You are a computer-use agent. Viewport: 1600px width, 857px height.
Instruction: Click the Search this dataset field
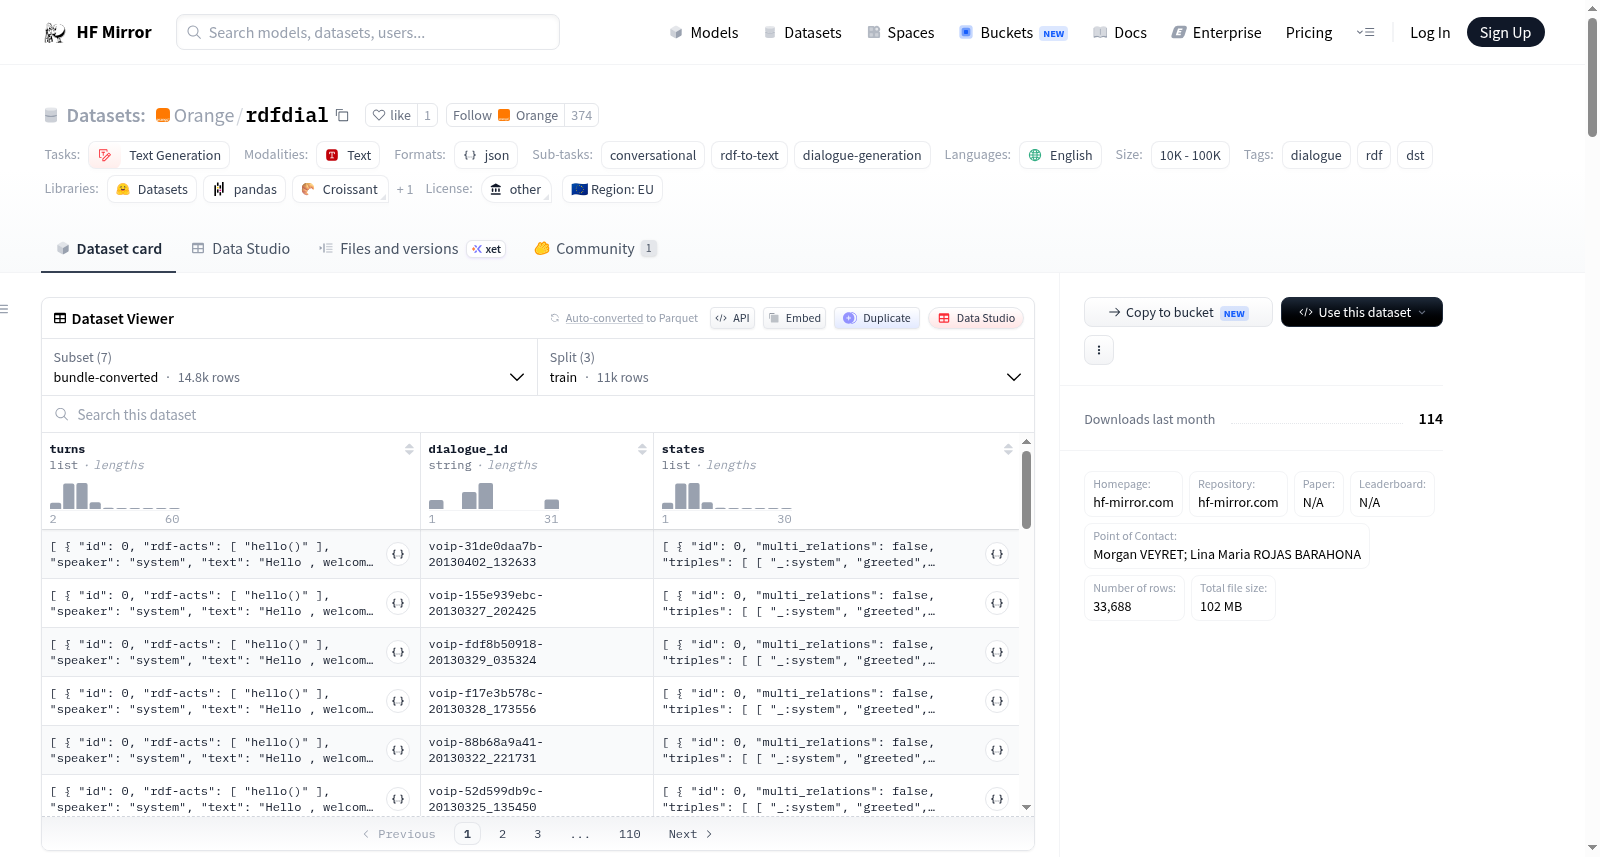tap(538, 414)
